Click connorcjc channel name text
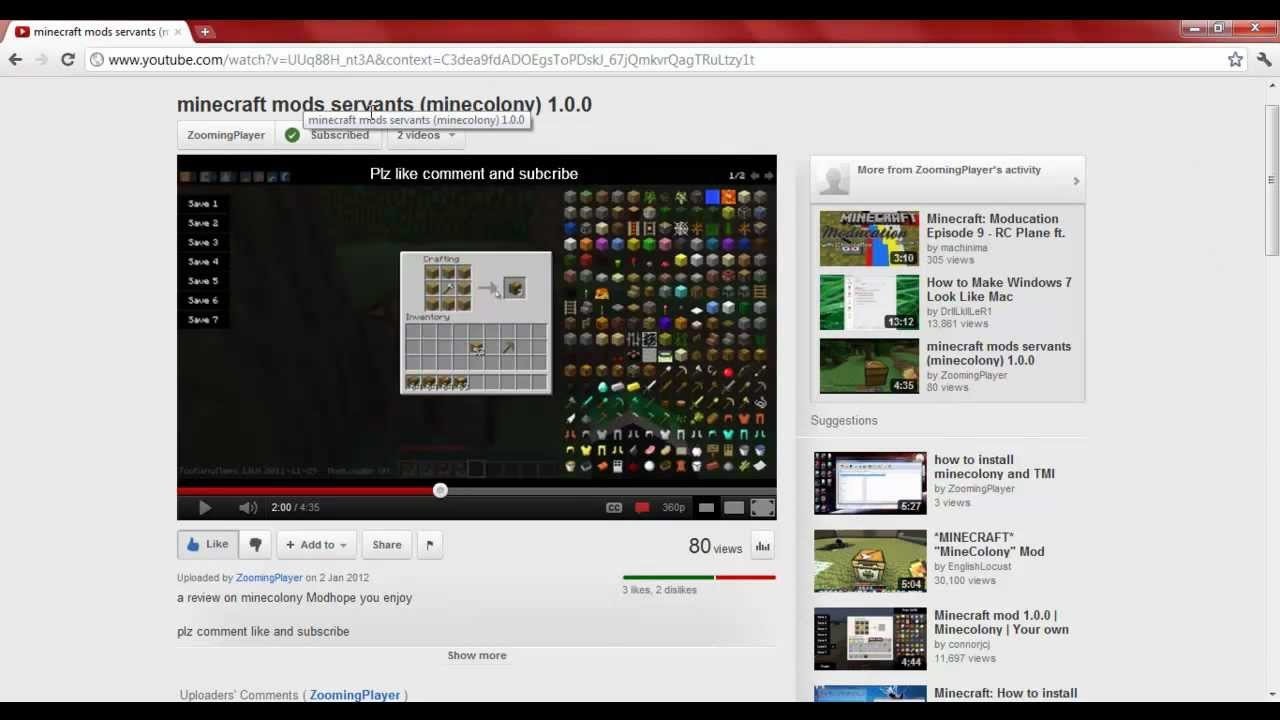The height and width of the screenshot is (720, 1280). (971, 644)
